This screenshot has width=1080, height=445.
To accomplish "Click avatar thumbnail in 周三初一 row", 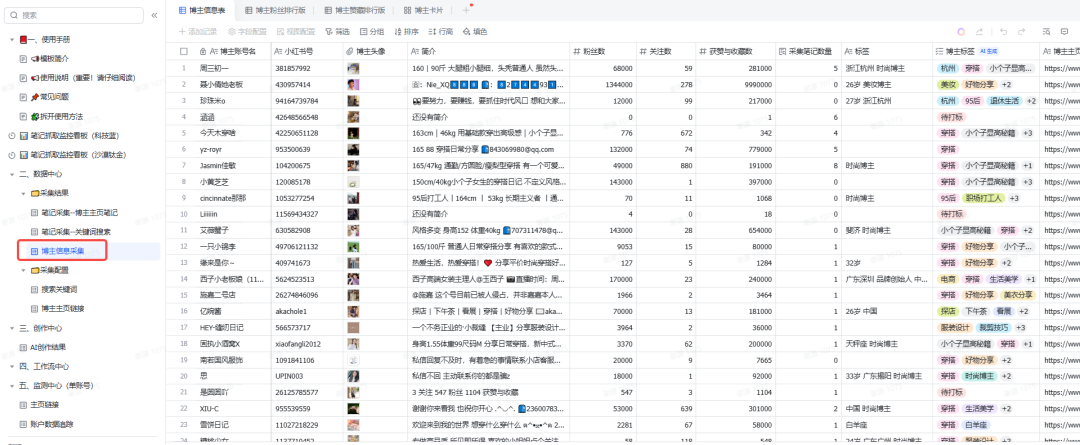I will pos(353,68).
